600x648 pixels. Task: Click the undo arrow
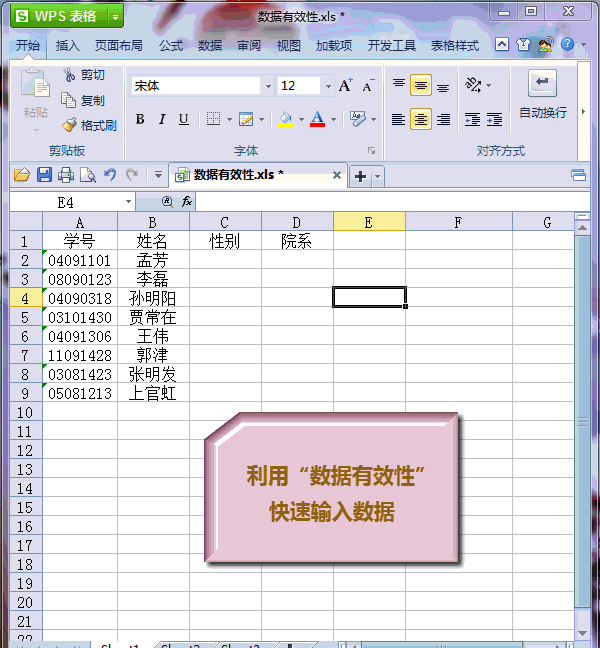pyautogui.click(x=110, y=175)
